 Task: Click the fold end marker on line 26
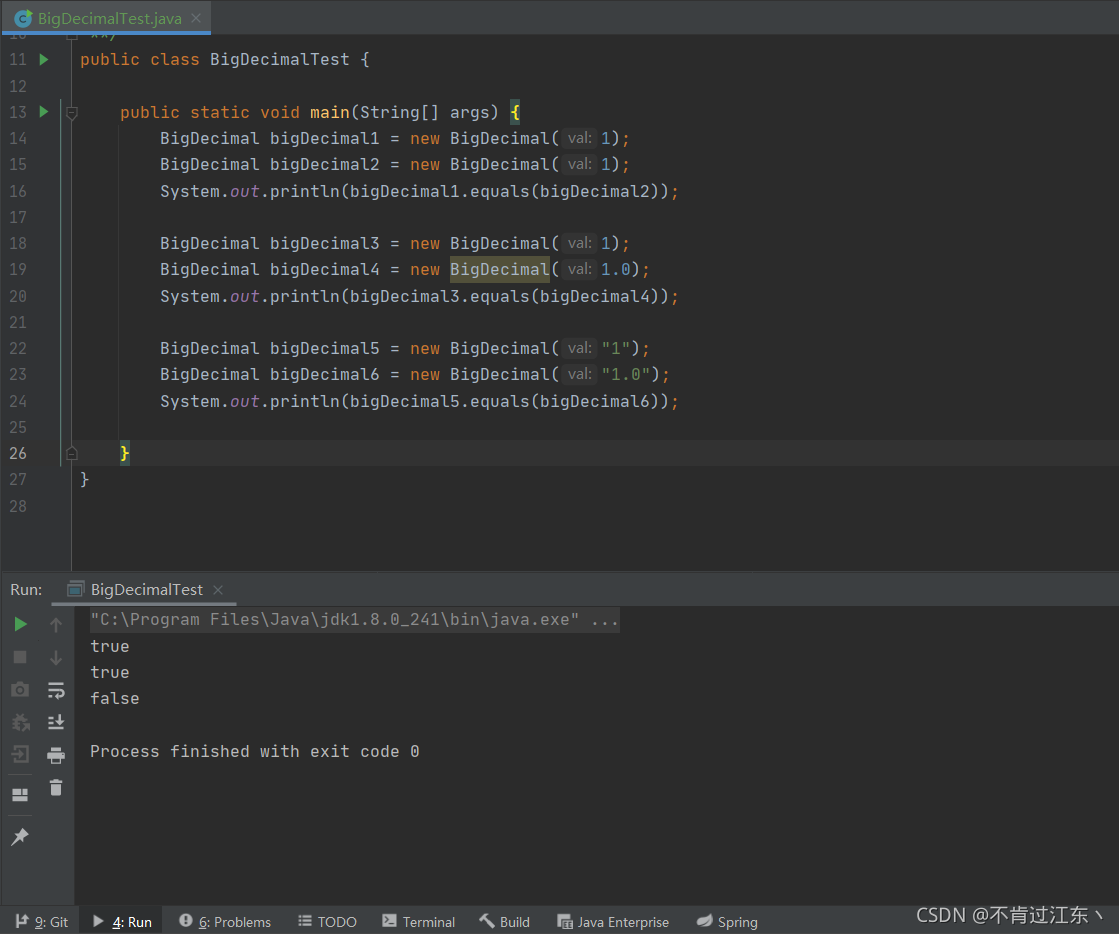pyautogui.click(x=71, y=453)
